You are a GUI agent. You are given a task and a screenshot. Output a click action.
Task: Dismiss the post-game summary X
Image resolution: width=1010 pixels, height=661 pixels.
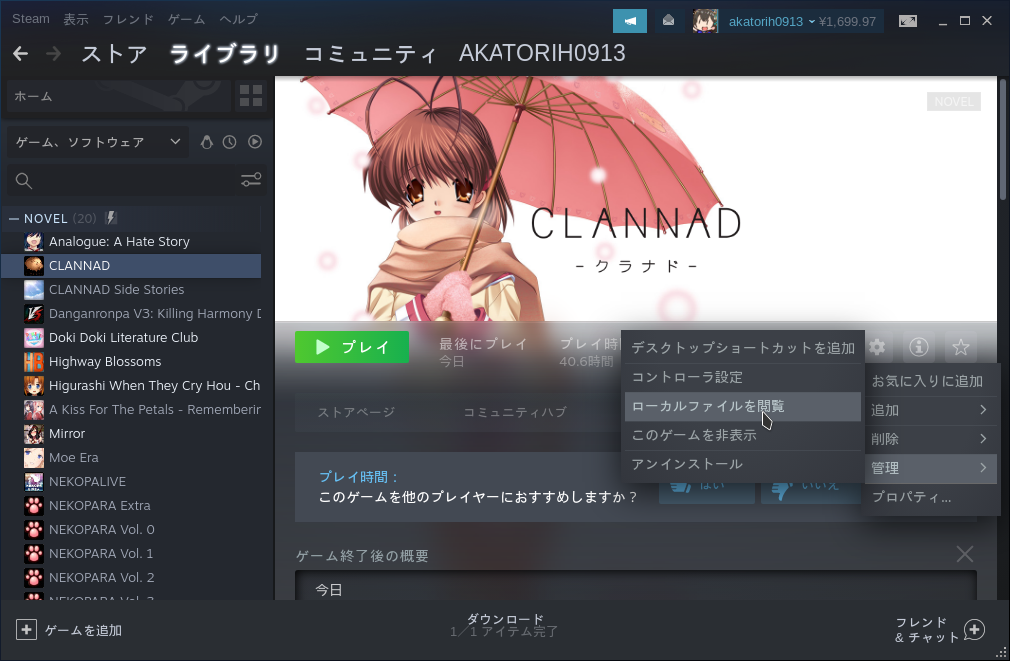[965, 554]
